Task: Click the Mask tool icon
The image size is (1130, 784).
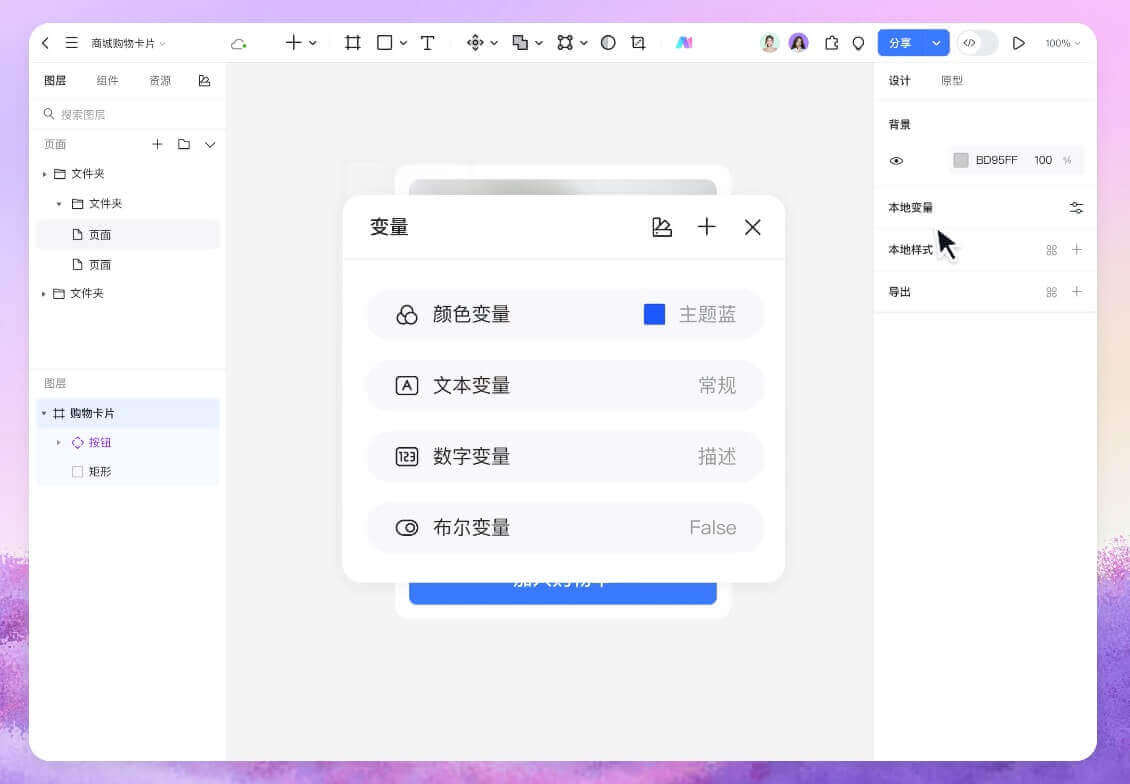Action: pyautogui.click(x=606, y=43)
